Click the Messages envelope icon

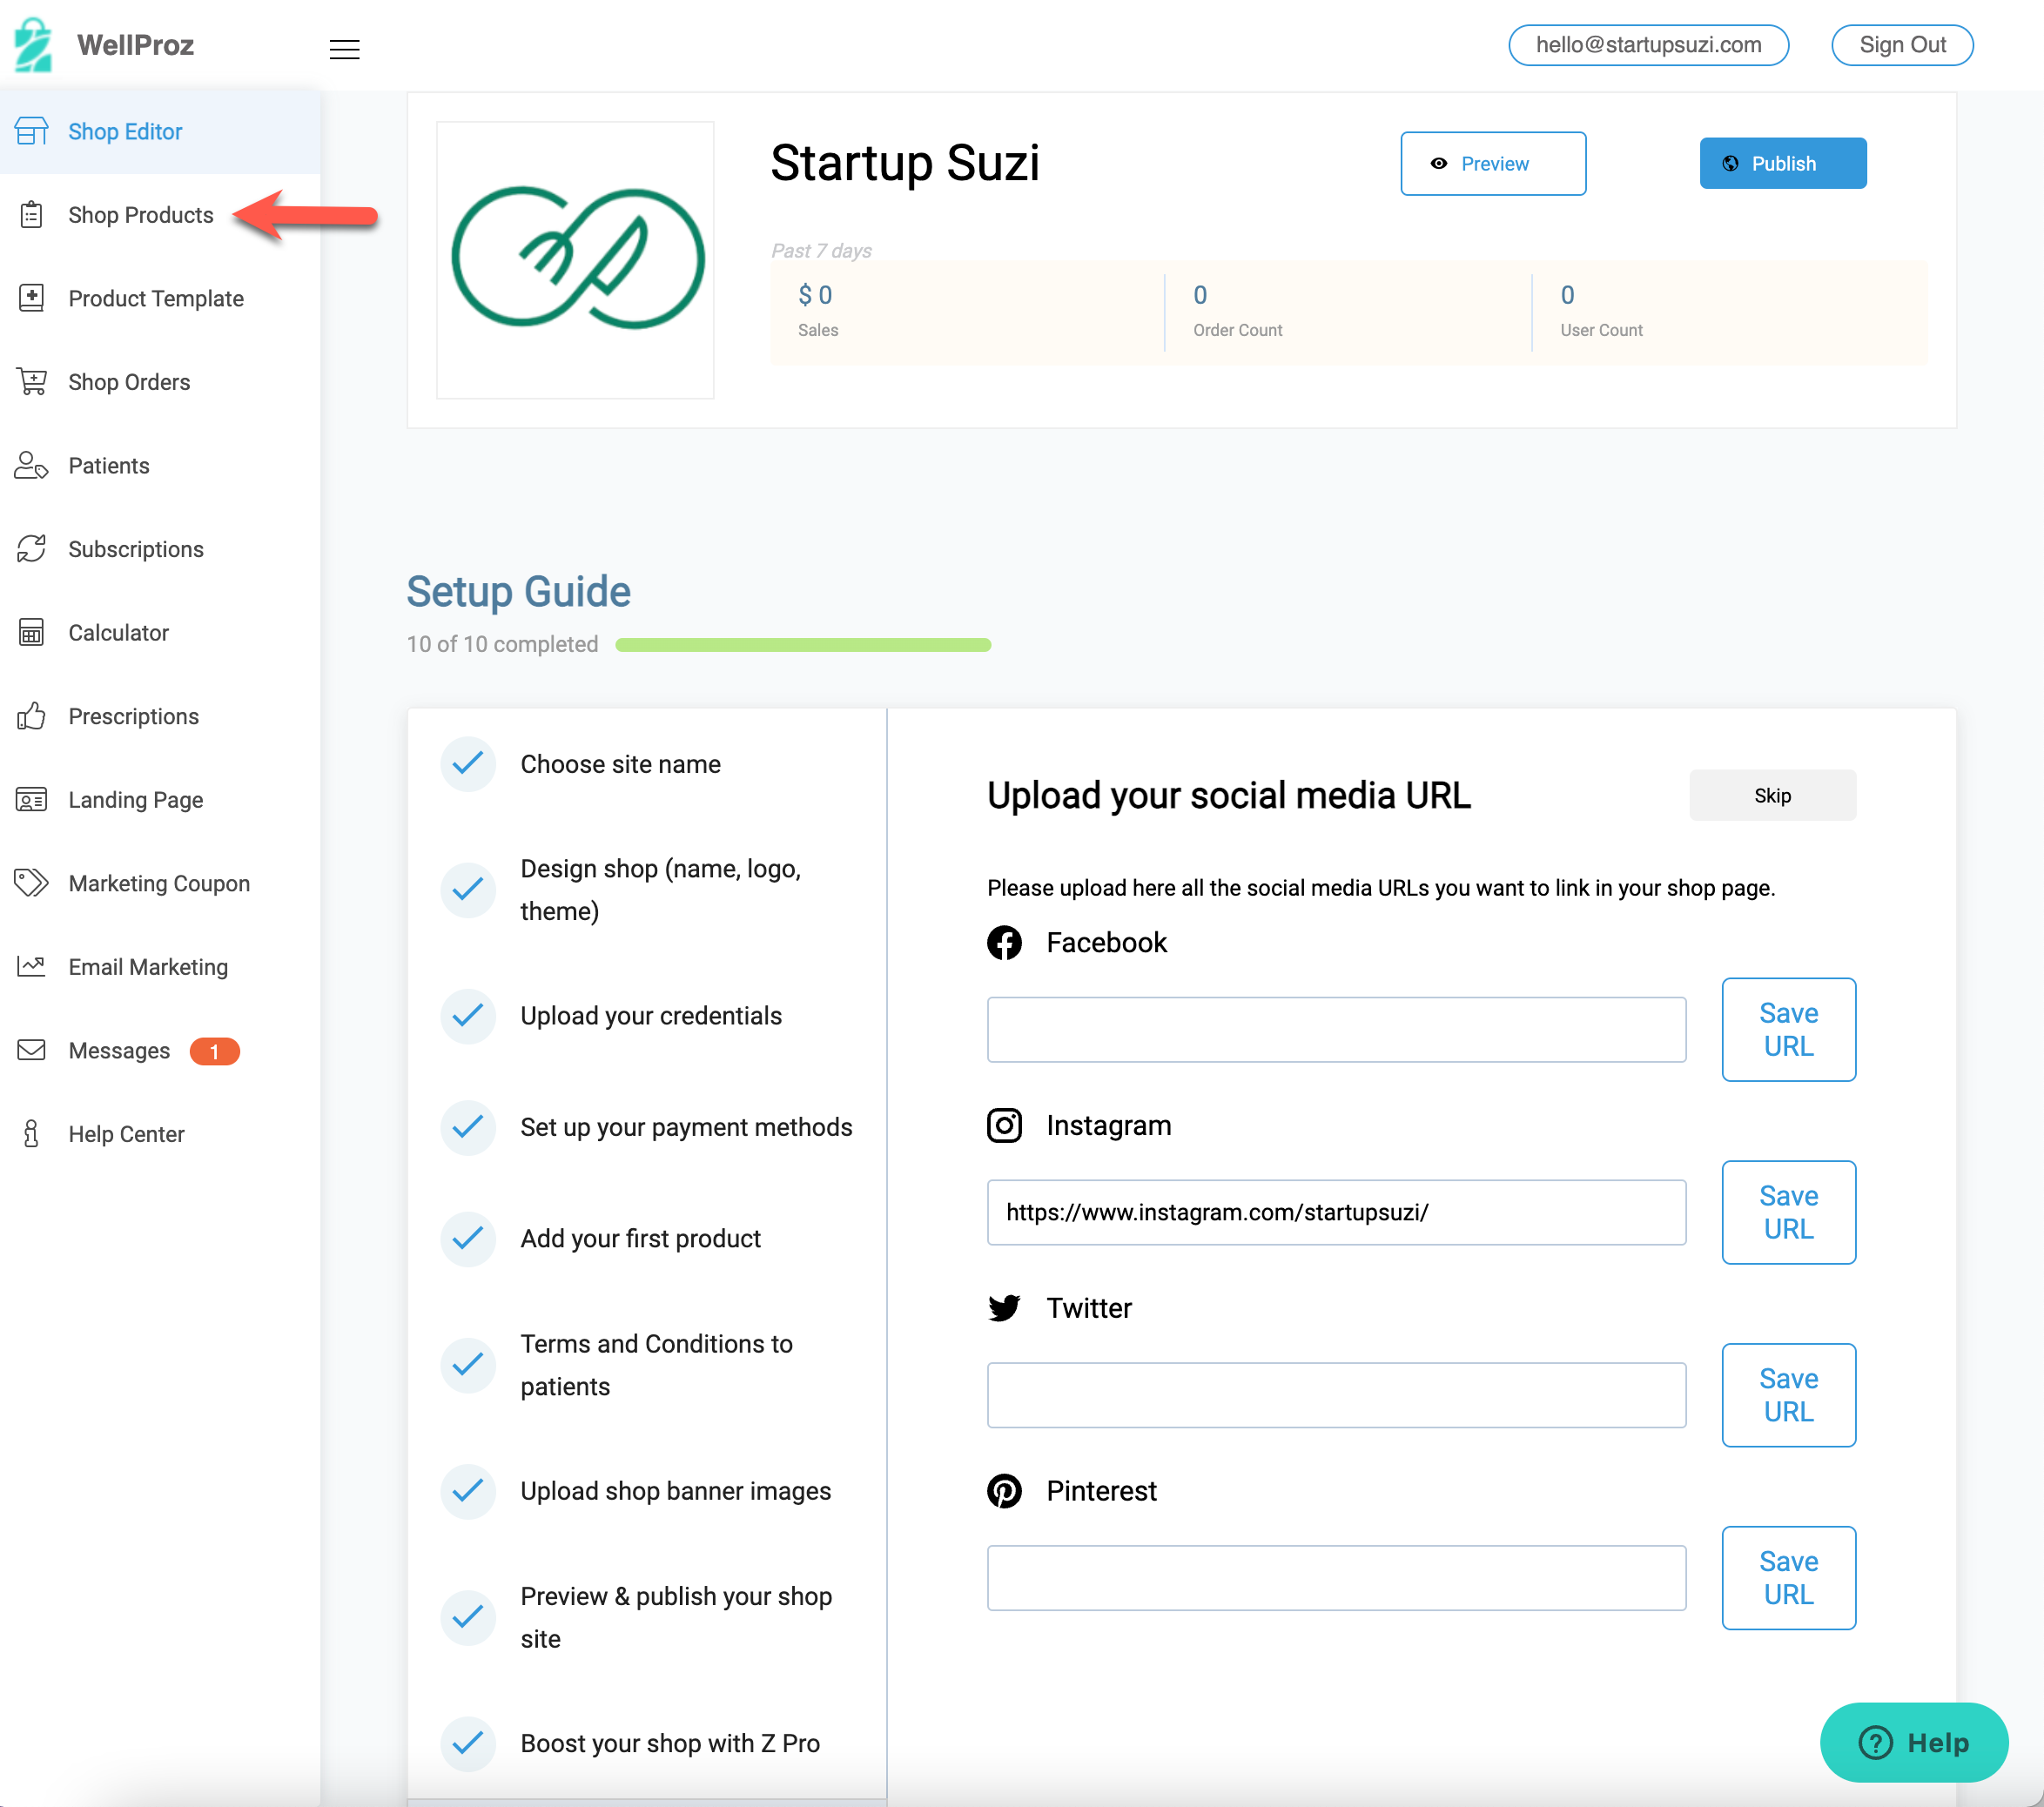(x=31, y=1050)
